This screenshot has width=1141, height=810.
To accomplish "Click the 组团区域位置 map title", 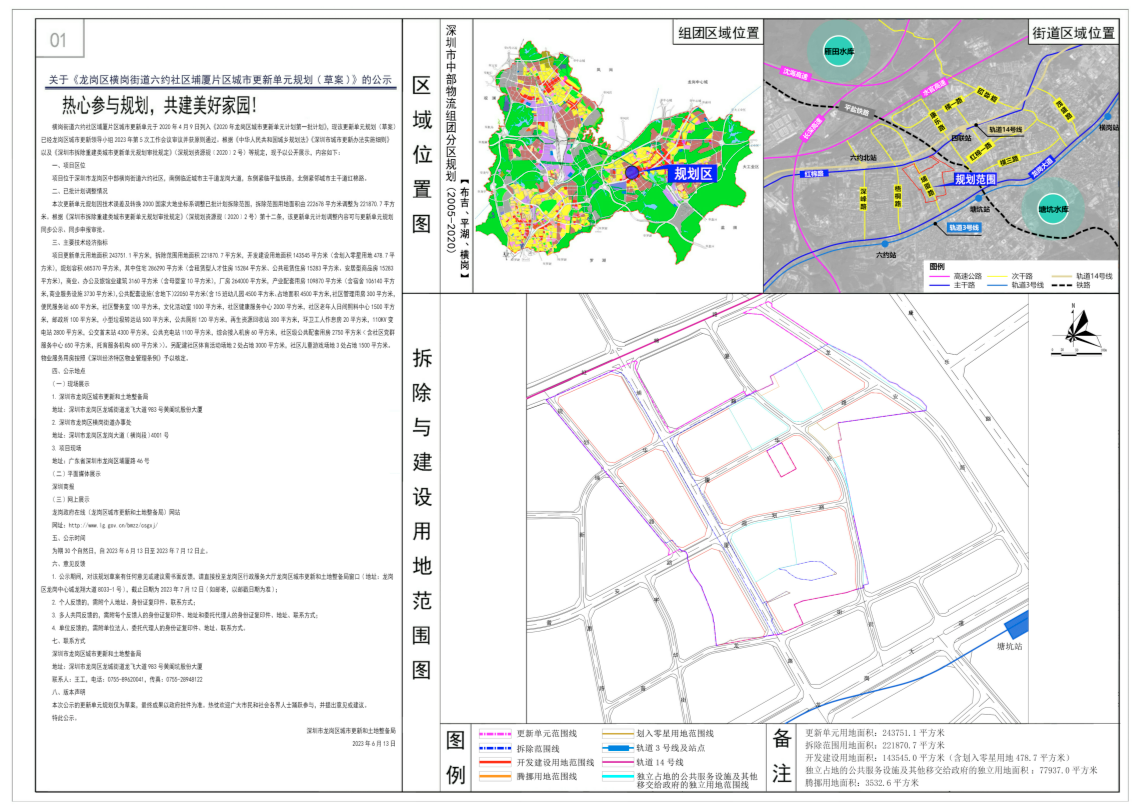I will (x=718, y=33).
